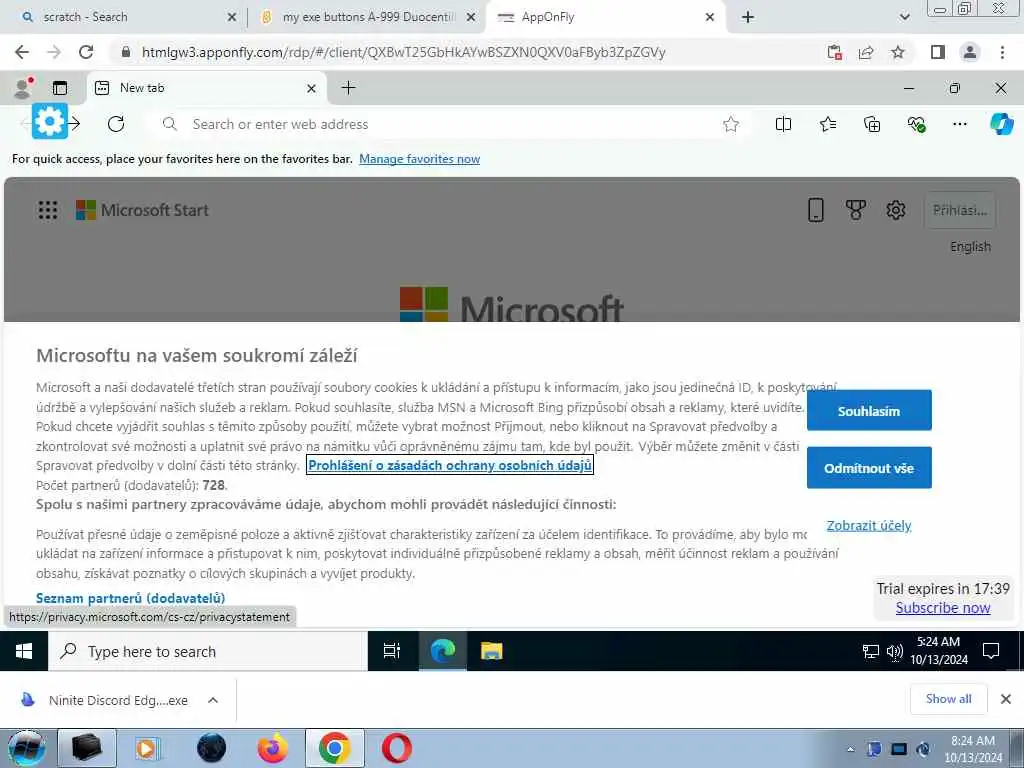Image resolution: width=1024 pixels, height=768 pixels.
Task: Open Task View in remote taskbar
Action: click(x=392, y=651)
